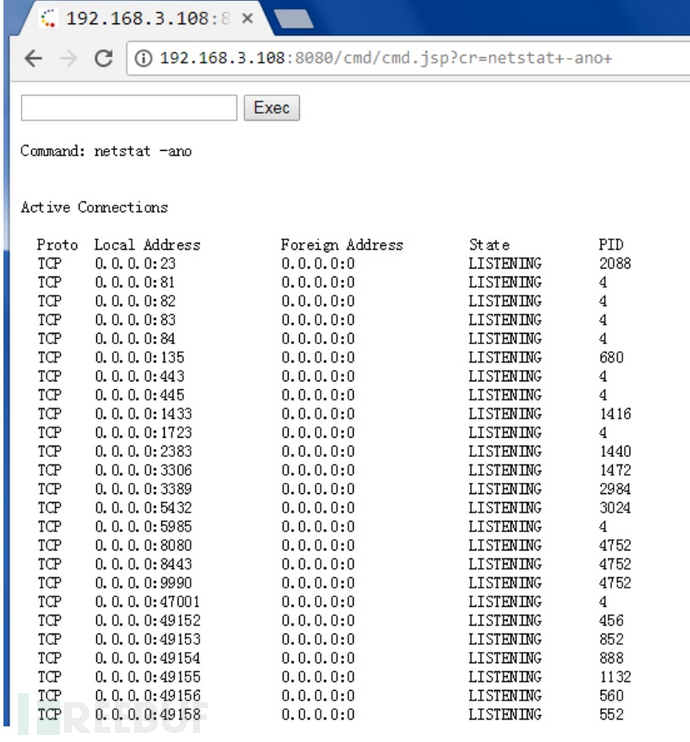Select local address 0.0.0.0:49158
The height and width of the screenshot is (742, 690).
[x=147, y=714]
